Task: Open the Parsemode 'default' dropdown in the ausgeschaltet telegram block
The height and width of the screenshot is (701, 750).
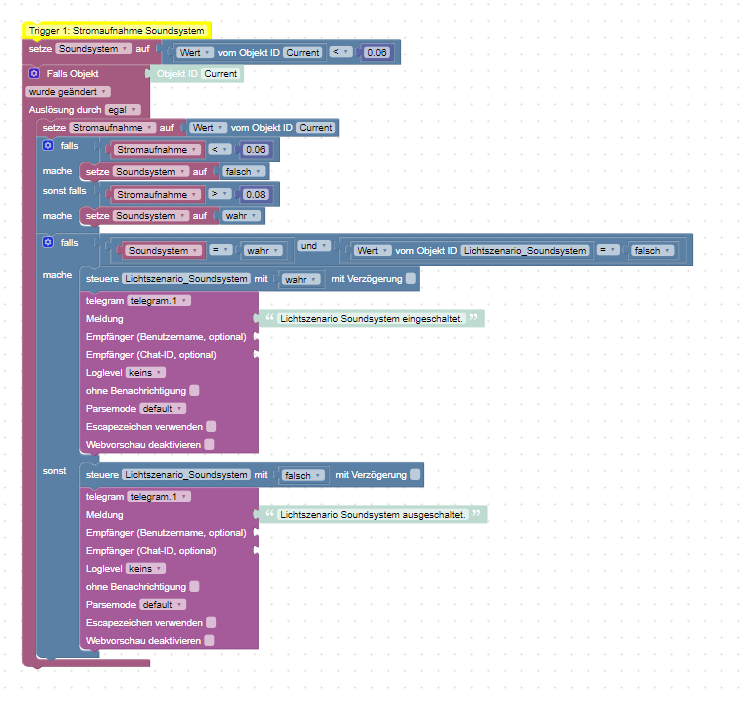Action: pos(163,605)
